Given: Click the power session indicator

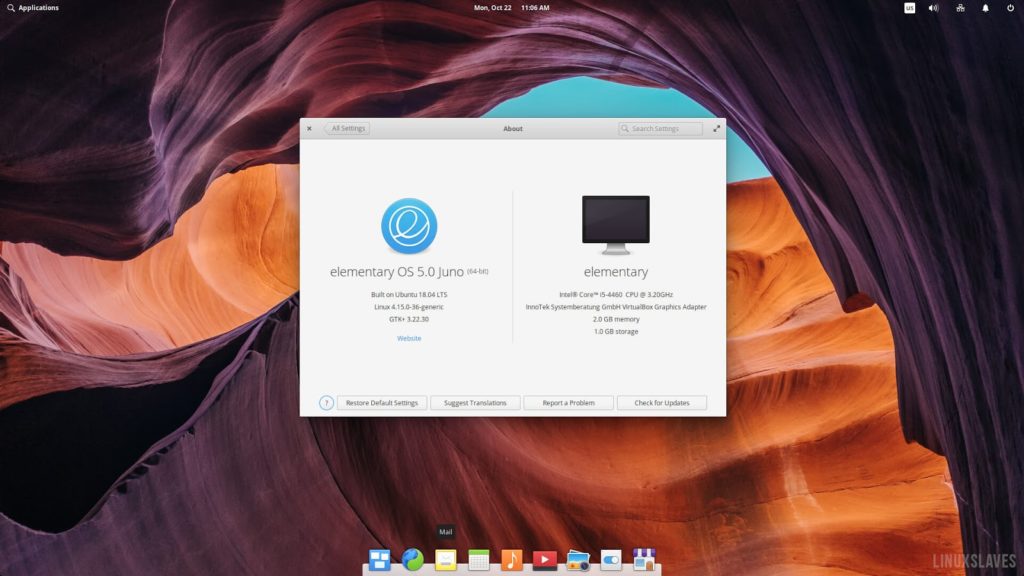Looking at the screenshot, I should click(x=1010, y=8).
